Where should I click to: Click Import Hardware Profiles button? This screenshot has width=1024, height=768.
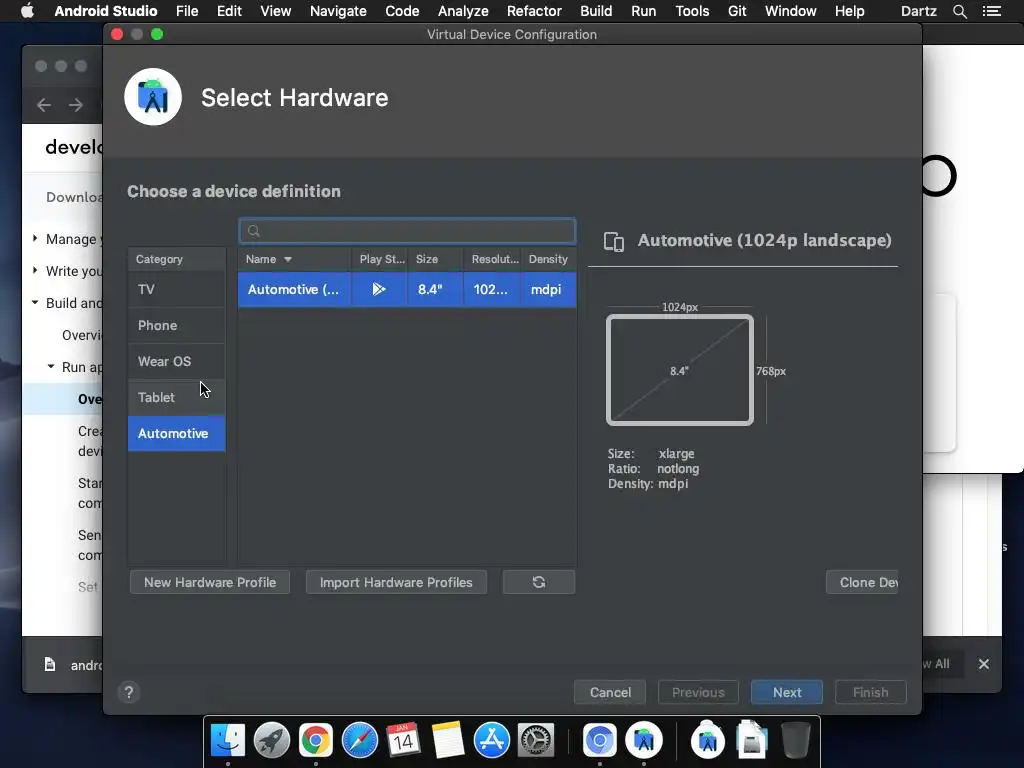click(x=396, y=583)
